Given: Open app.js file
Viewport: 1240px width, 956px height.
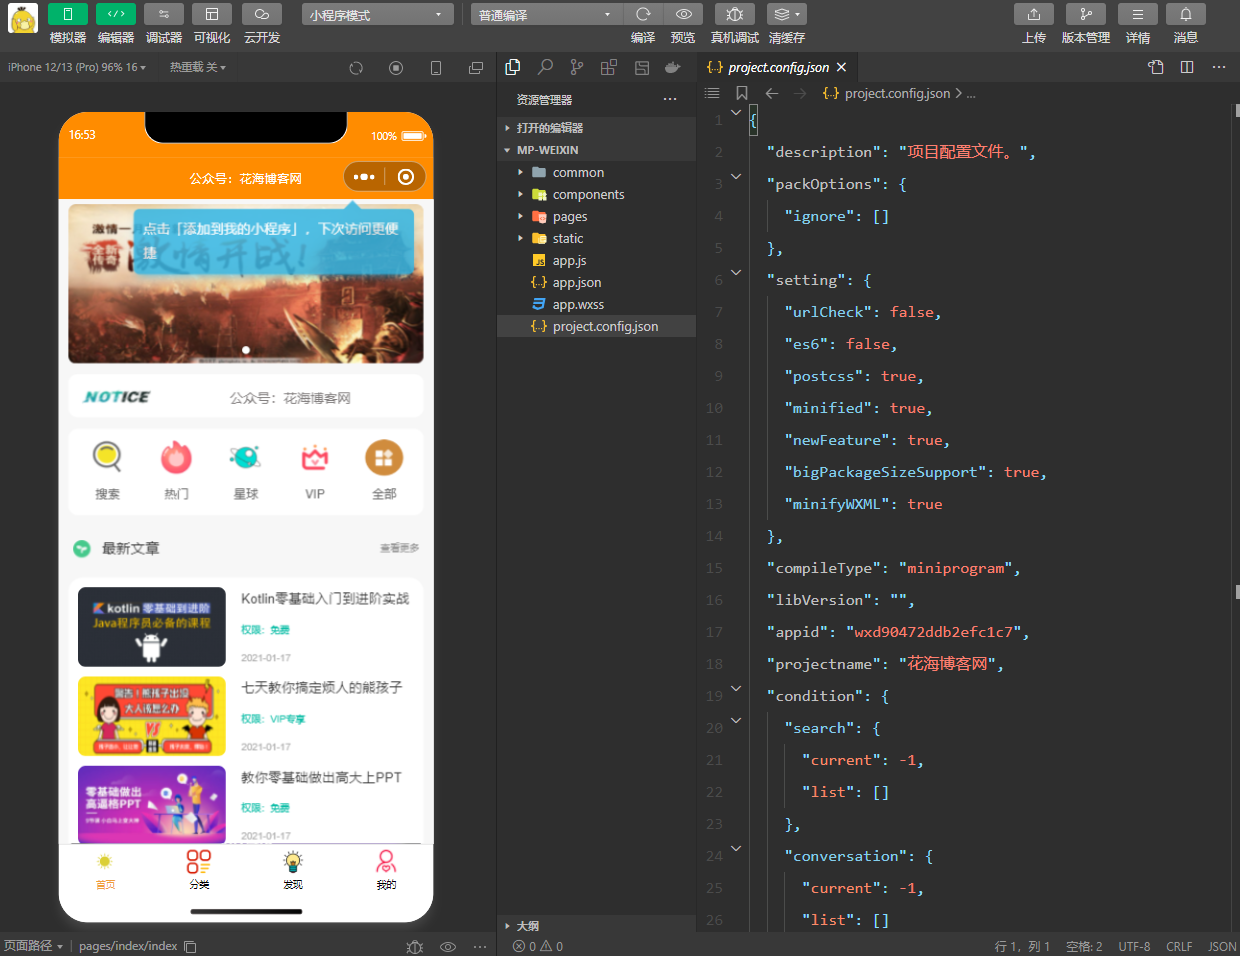Looking at the screenshot, I should [596, 260].
